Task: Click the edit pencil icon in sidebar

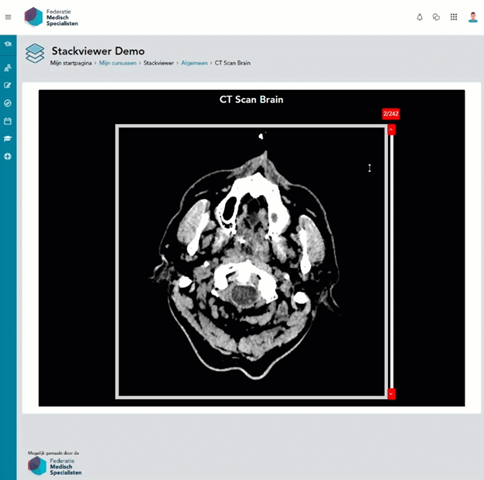Action: [8, 85]
